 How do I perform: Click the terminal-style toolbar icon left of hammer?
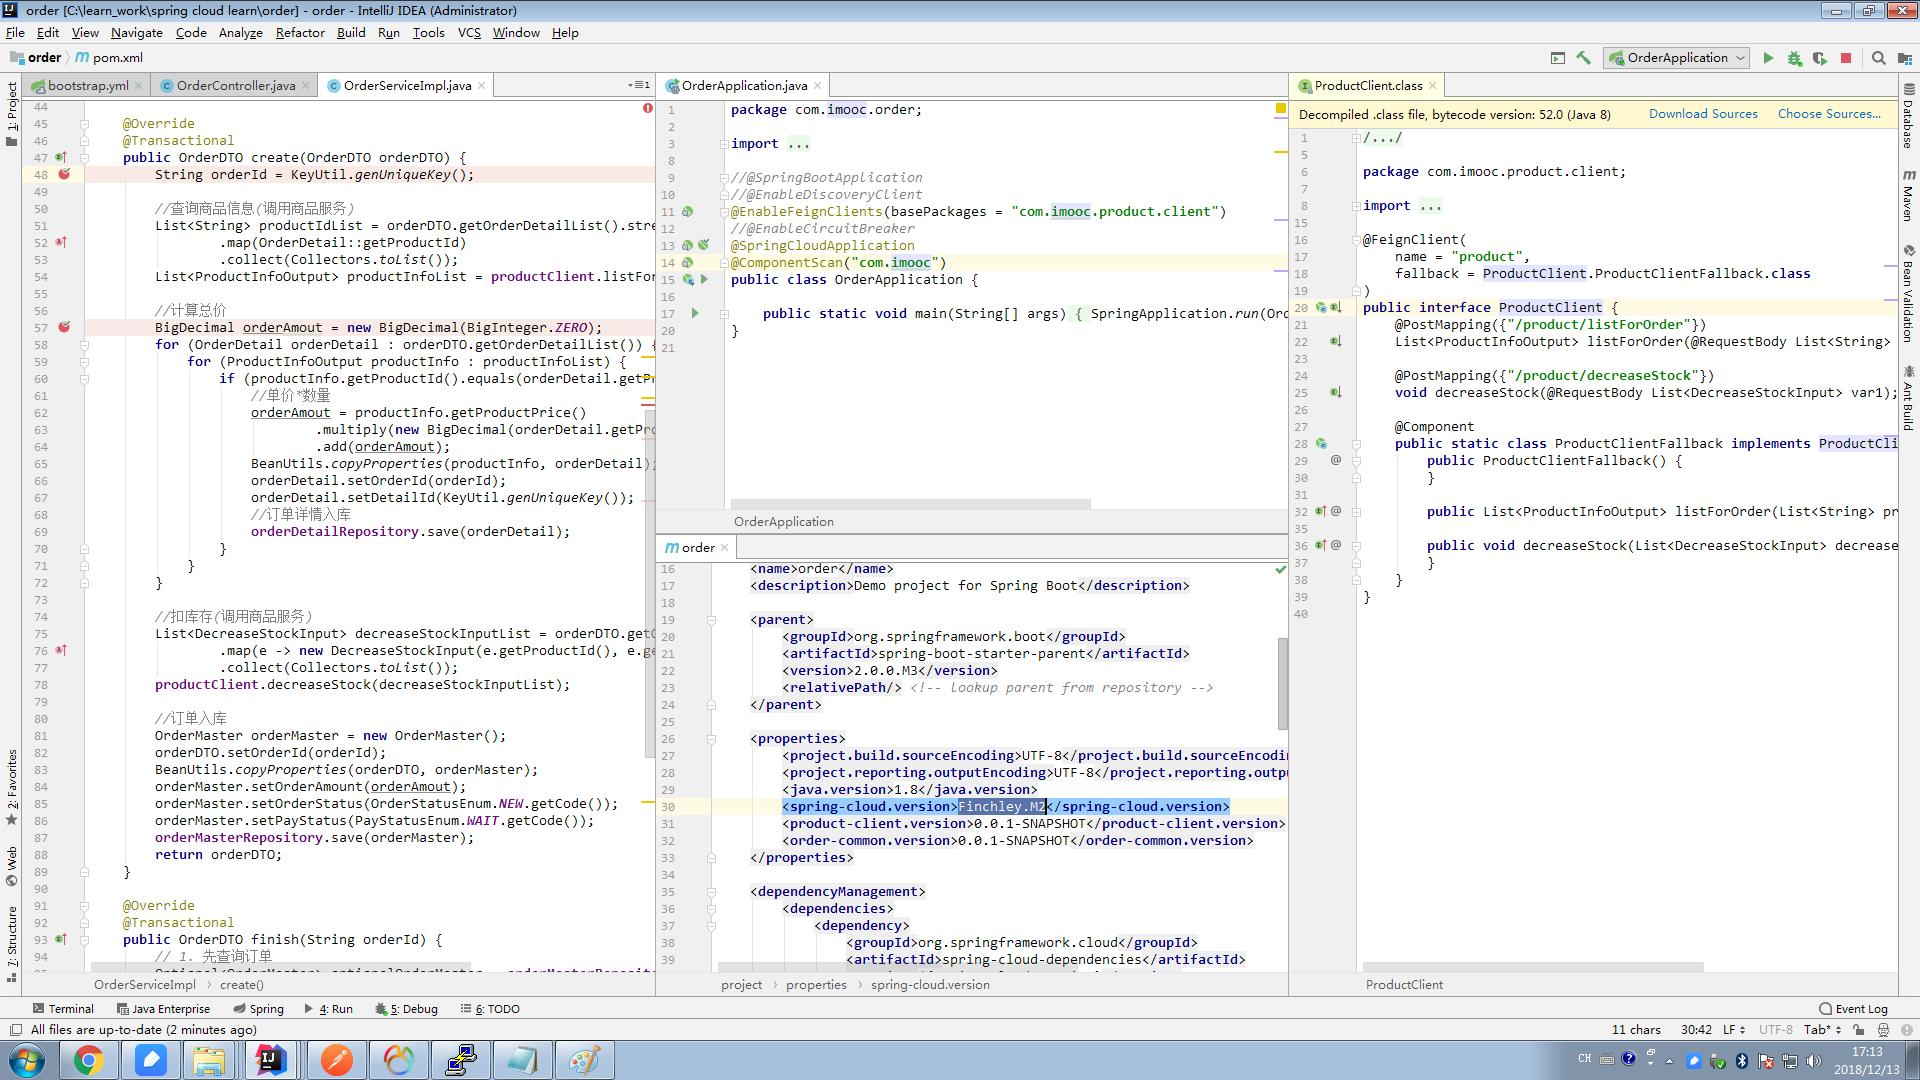click(1558, 58)
